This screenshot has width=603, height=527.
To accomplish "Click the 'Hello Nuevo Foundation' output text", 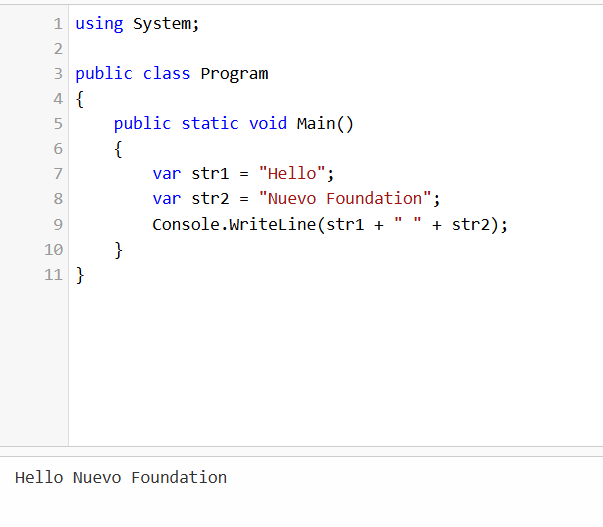I will [x=121, y=478].
